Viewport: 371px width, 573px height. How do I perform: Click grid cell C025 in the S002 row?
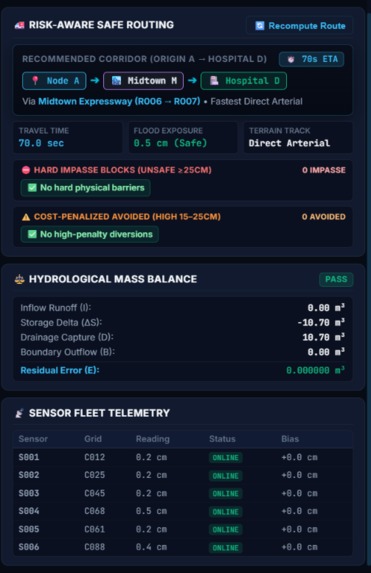click(x=95, y=475)
